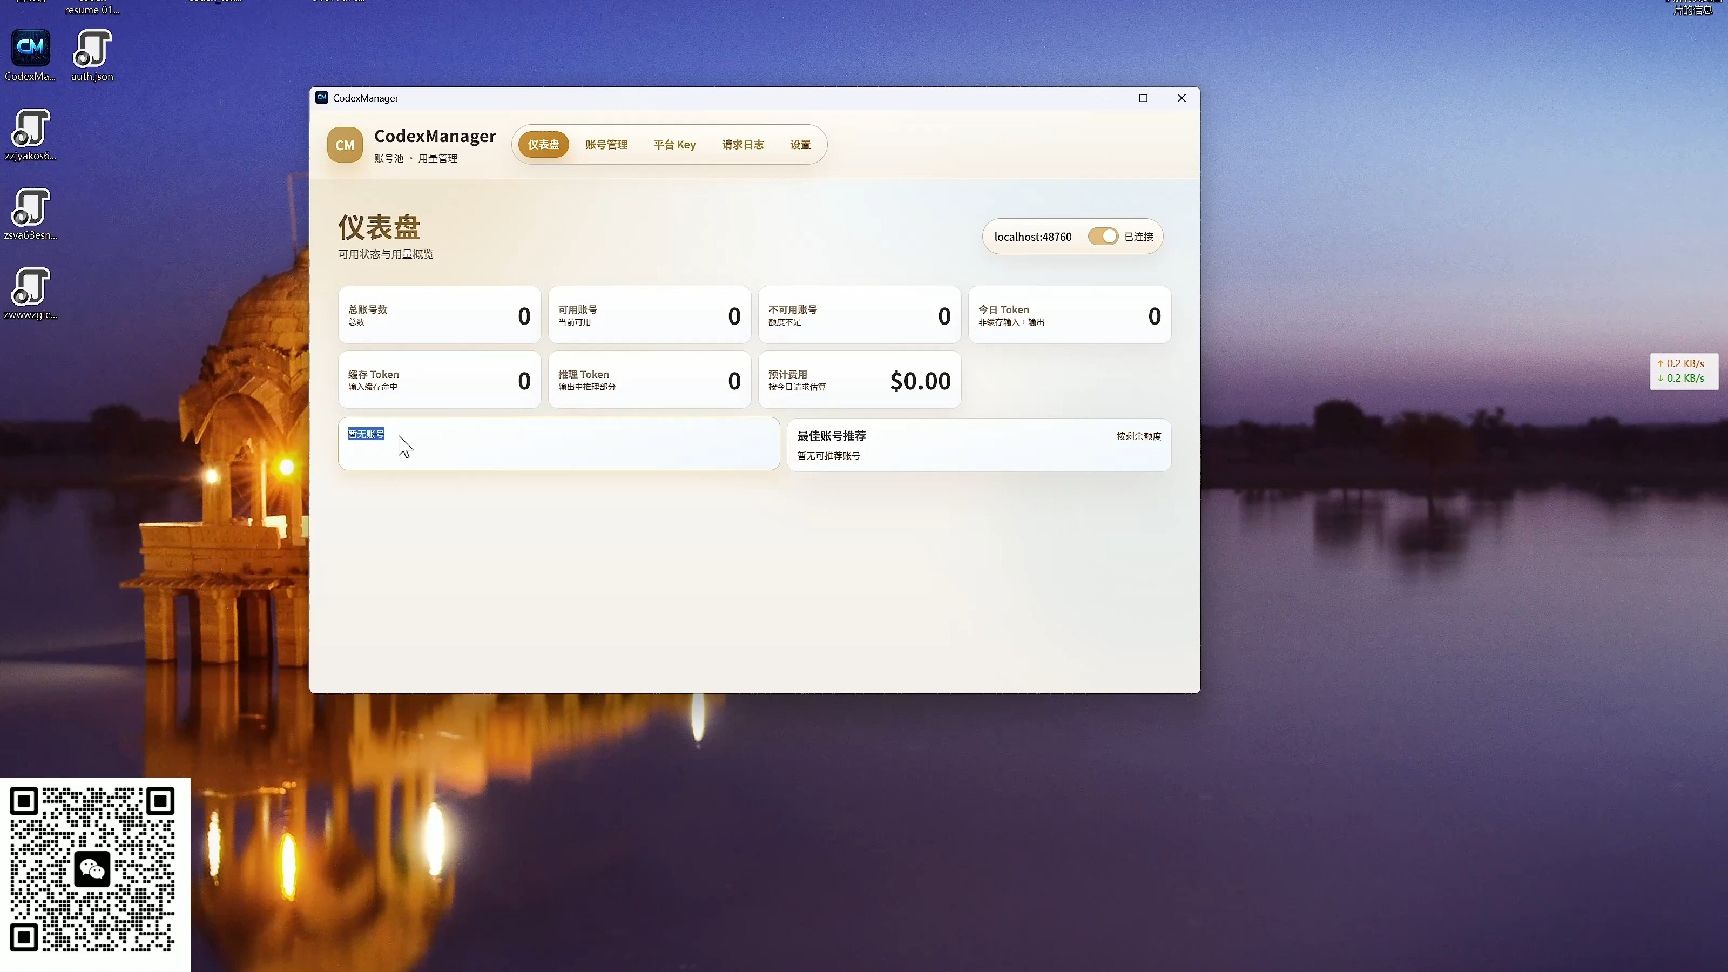Click the 今日 Token stat card
This screenshot has width=1728, height=972.
point(1070,315)
